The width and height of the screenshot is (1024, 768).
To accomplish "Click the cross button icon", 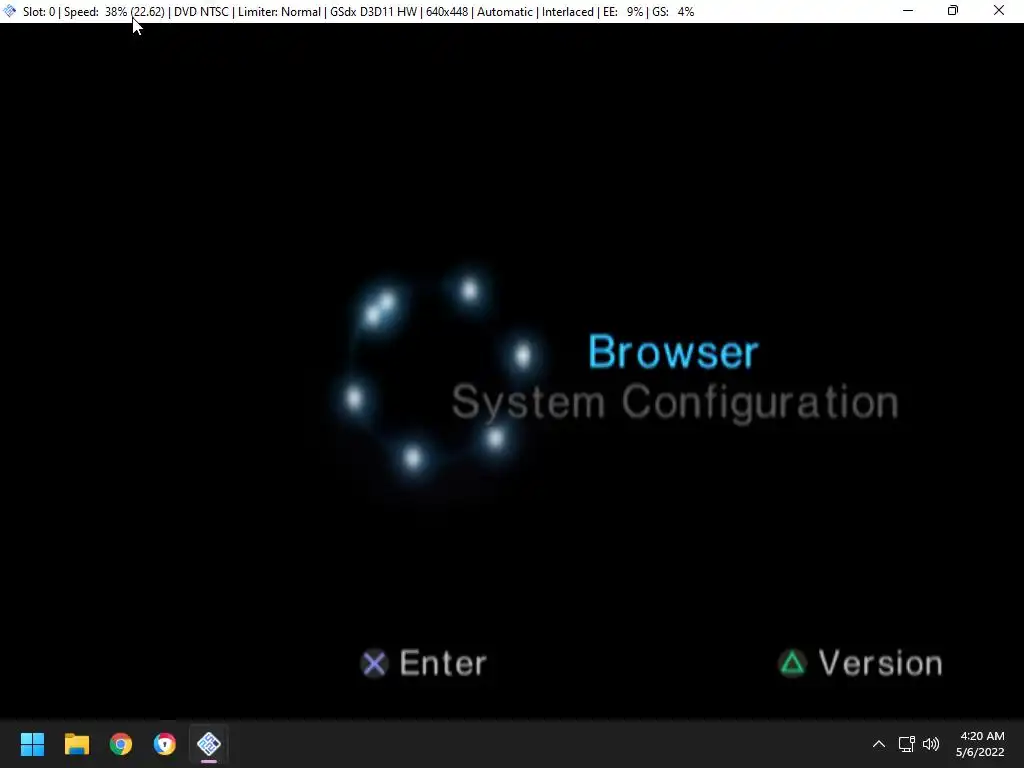I will click(374, 664).
